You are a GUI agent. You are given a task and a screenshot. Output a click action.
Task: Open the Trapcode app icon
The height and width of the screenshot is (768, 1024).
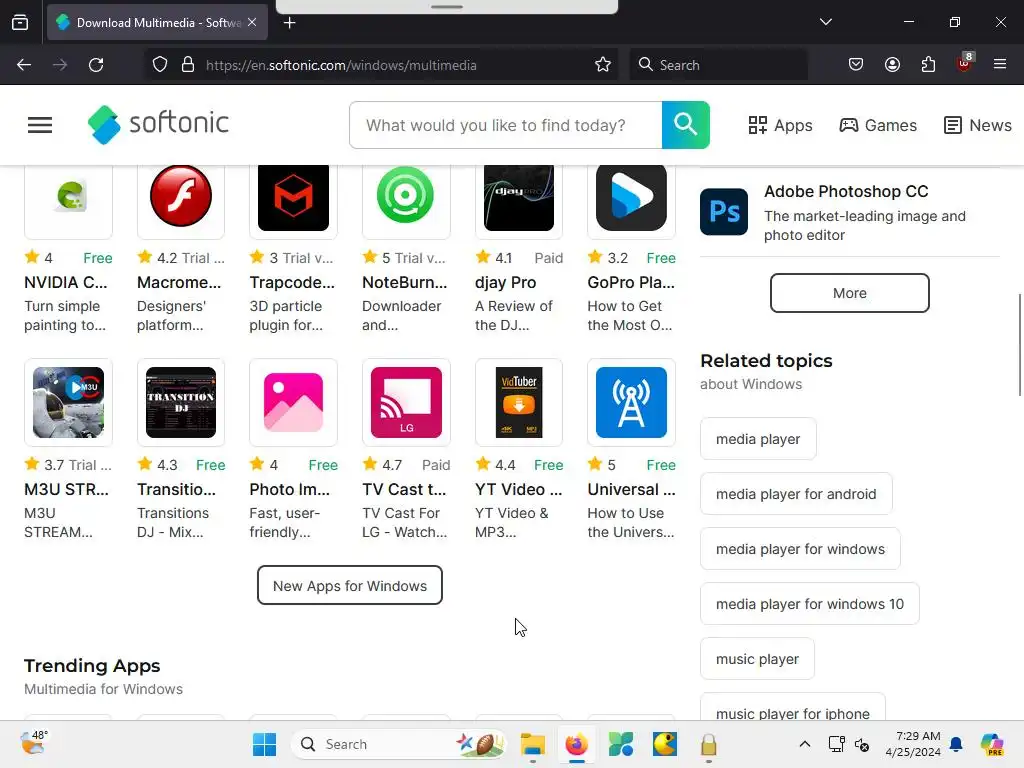click(293, 198)
